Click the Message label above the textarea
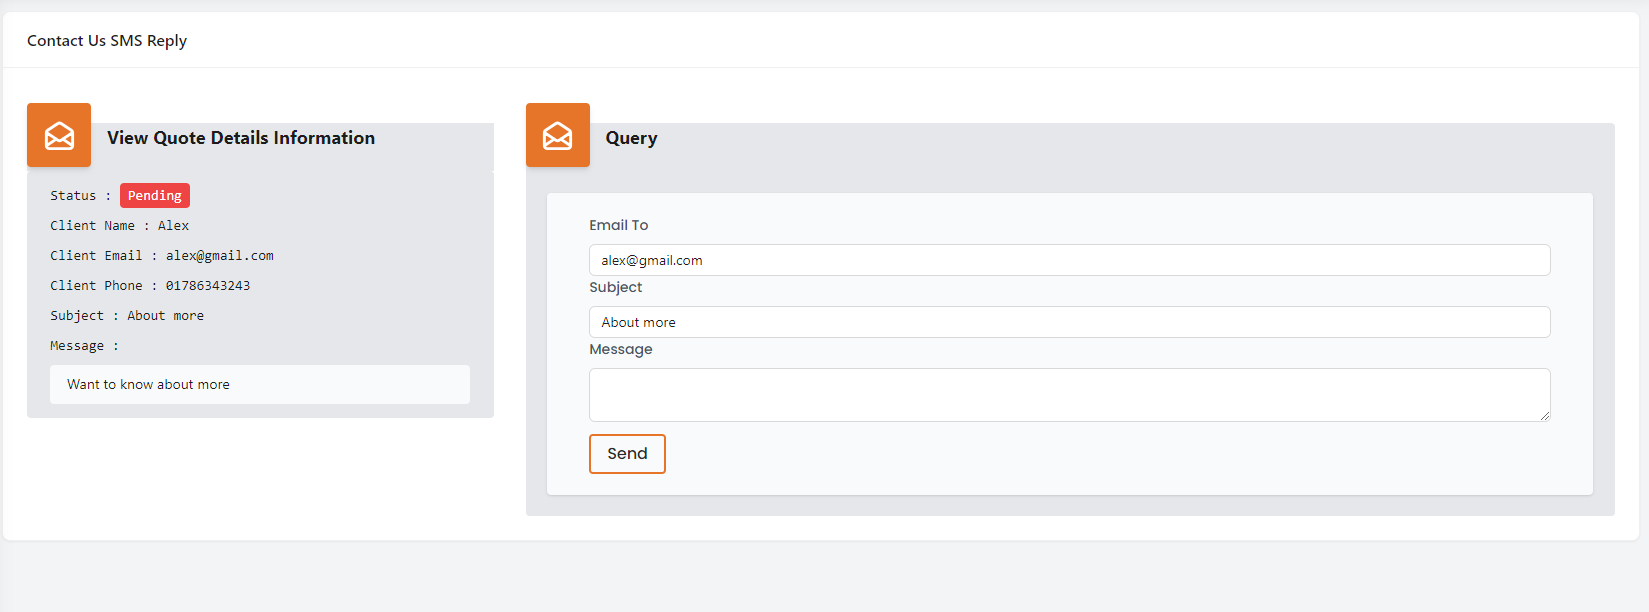Image resolution: width=1649 pixels, height=612 pixels. 620,349
